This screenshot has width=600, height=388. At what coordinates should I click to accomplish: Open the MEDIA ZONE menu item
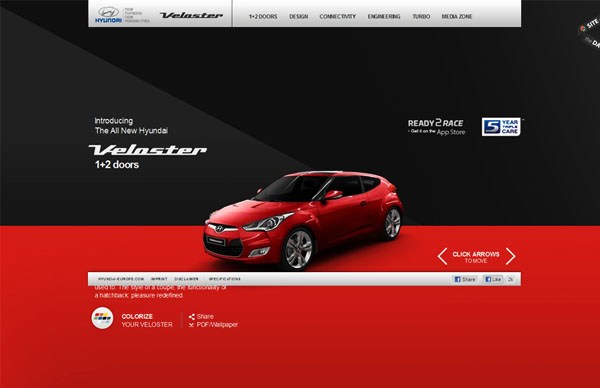tap(457, 16)
